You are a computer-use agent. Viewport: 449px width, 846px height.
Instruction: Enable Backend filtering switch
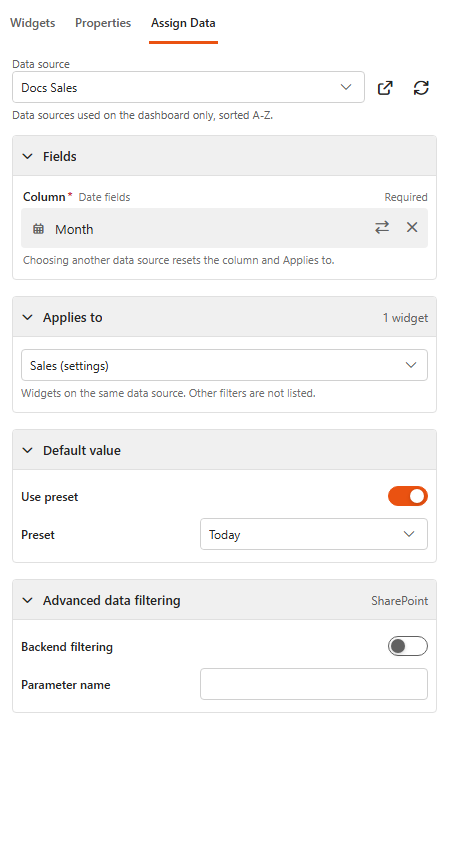(x=407, y=646)
